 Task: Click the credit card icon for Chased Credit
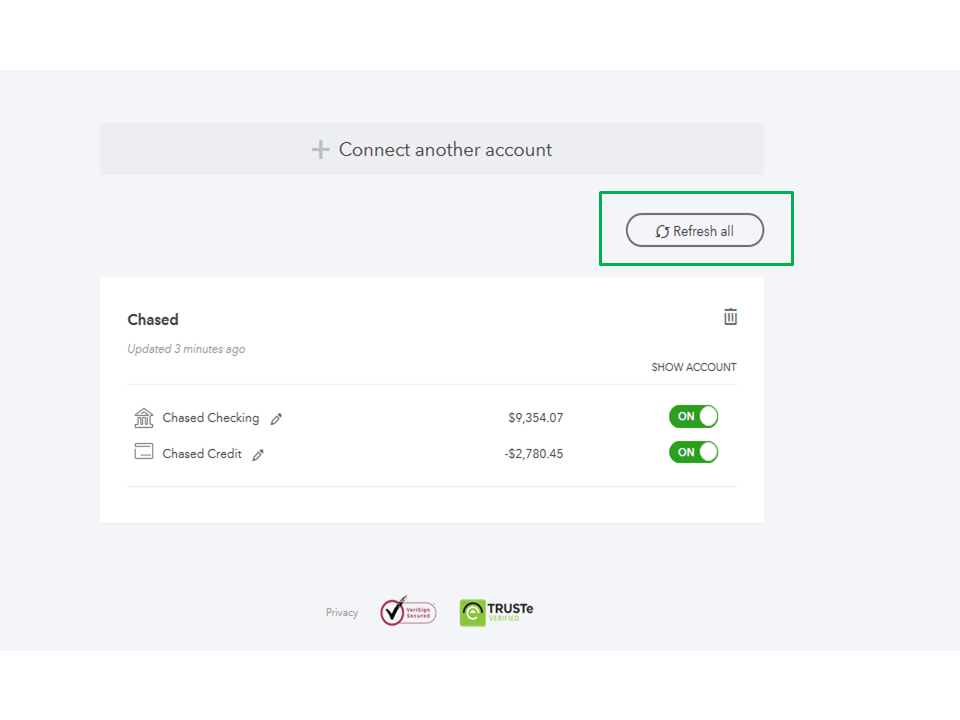[x=144, y=452]
